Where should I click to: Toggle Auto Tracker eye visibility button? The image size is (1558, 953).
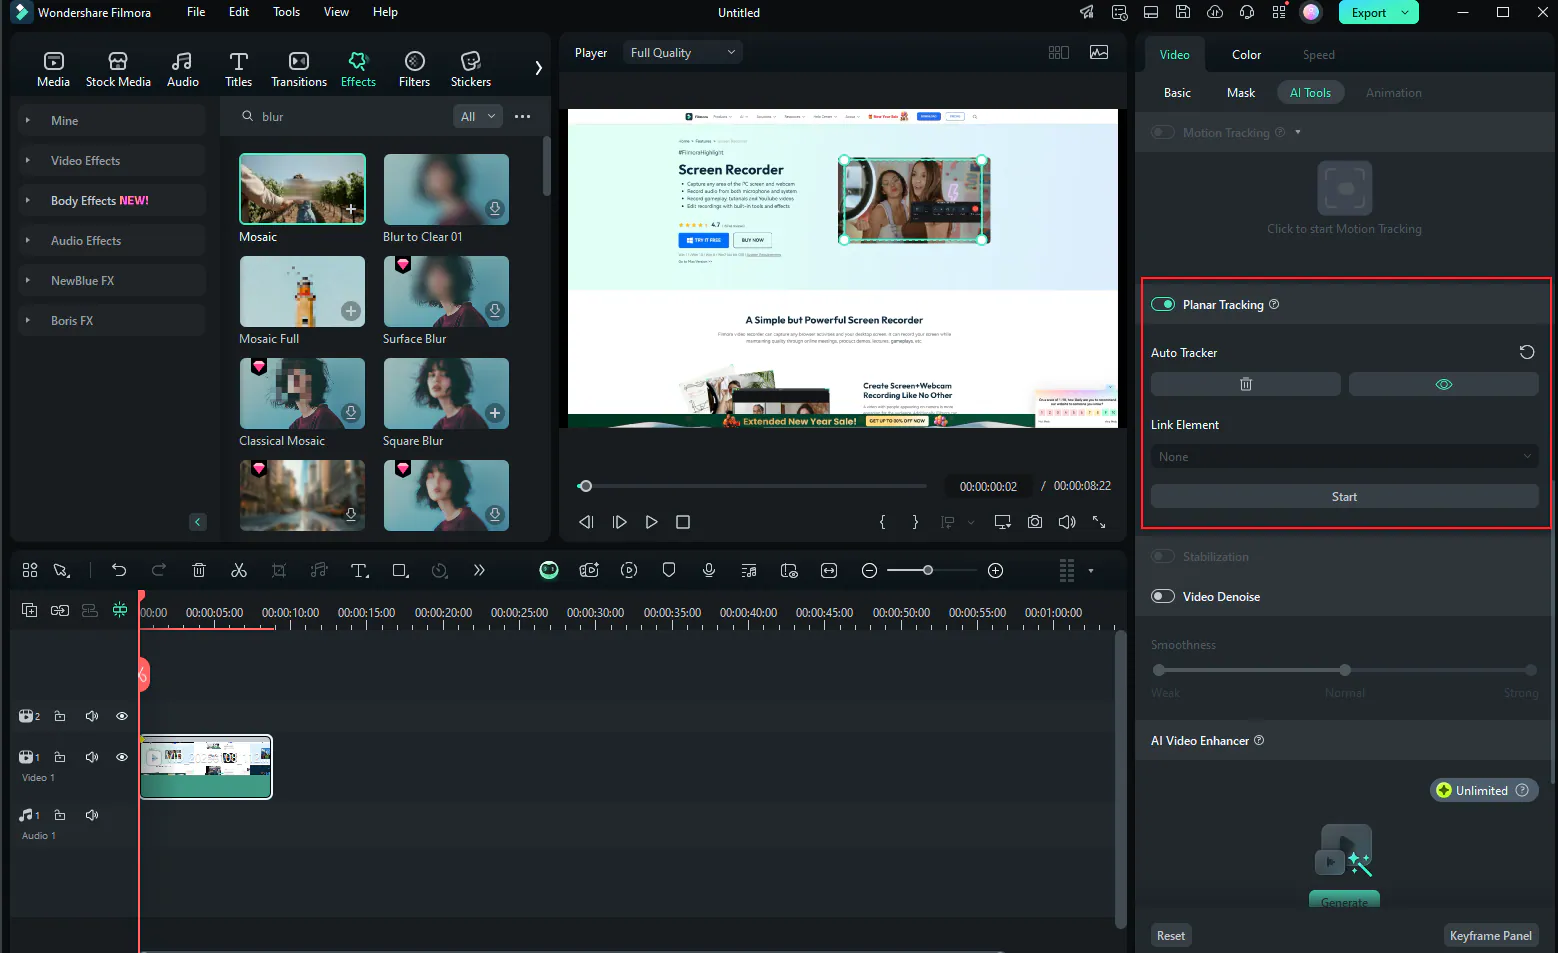tap(1444, 384)
